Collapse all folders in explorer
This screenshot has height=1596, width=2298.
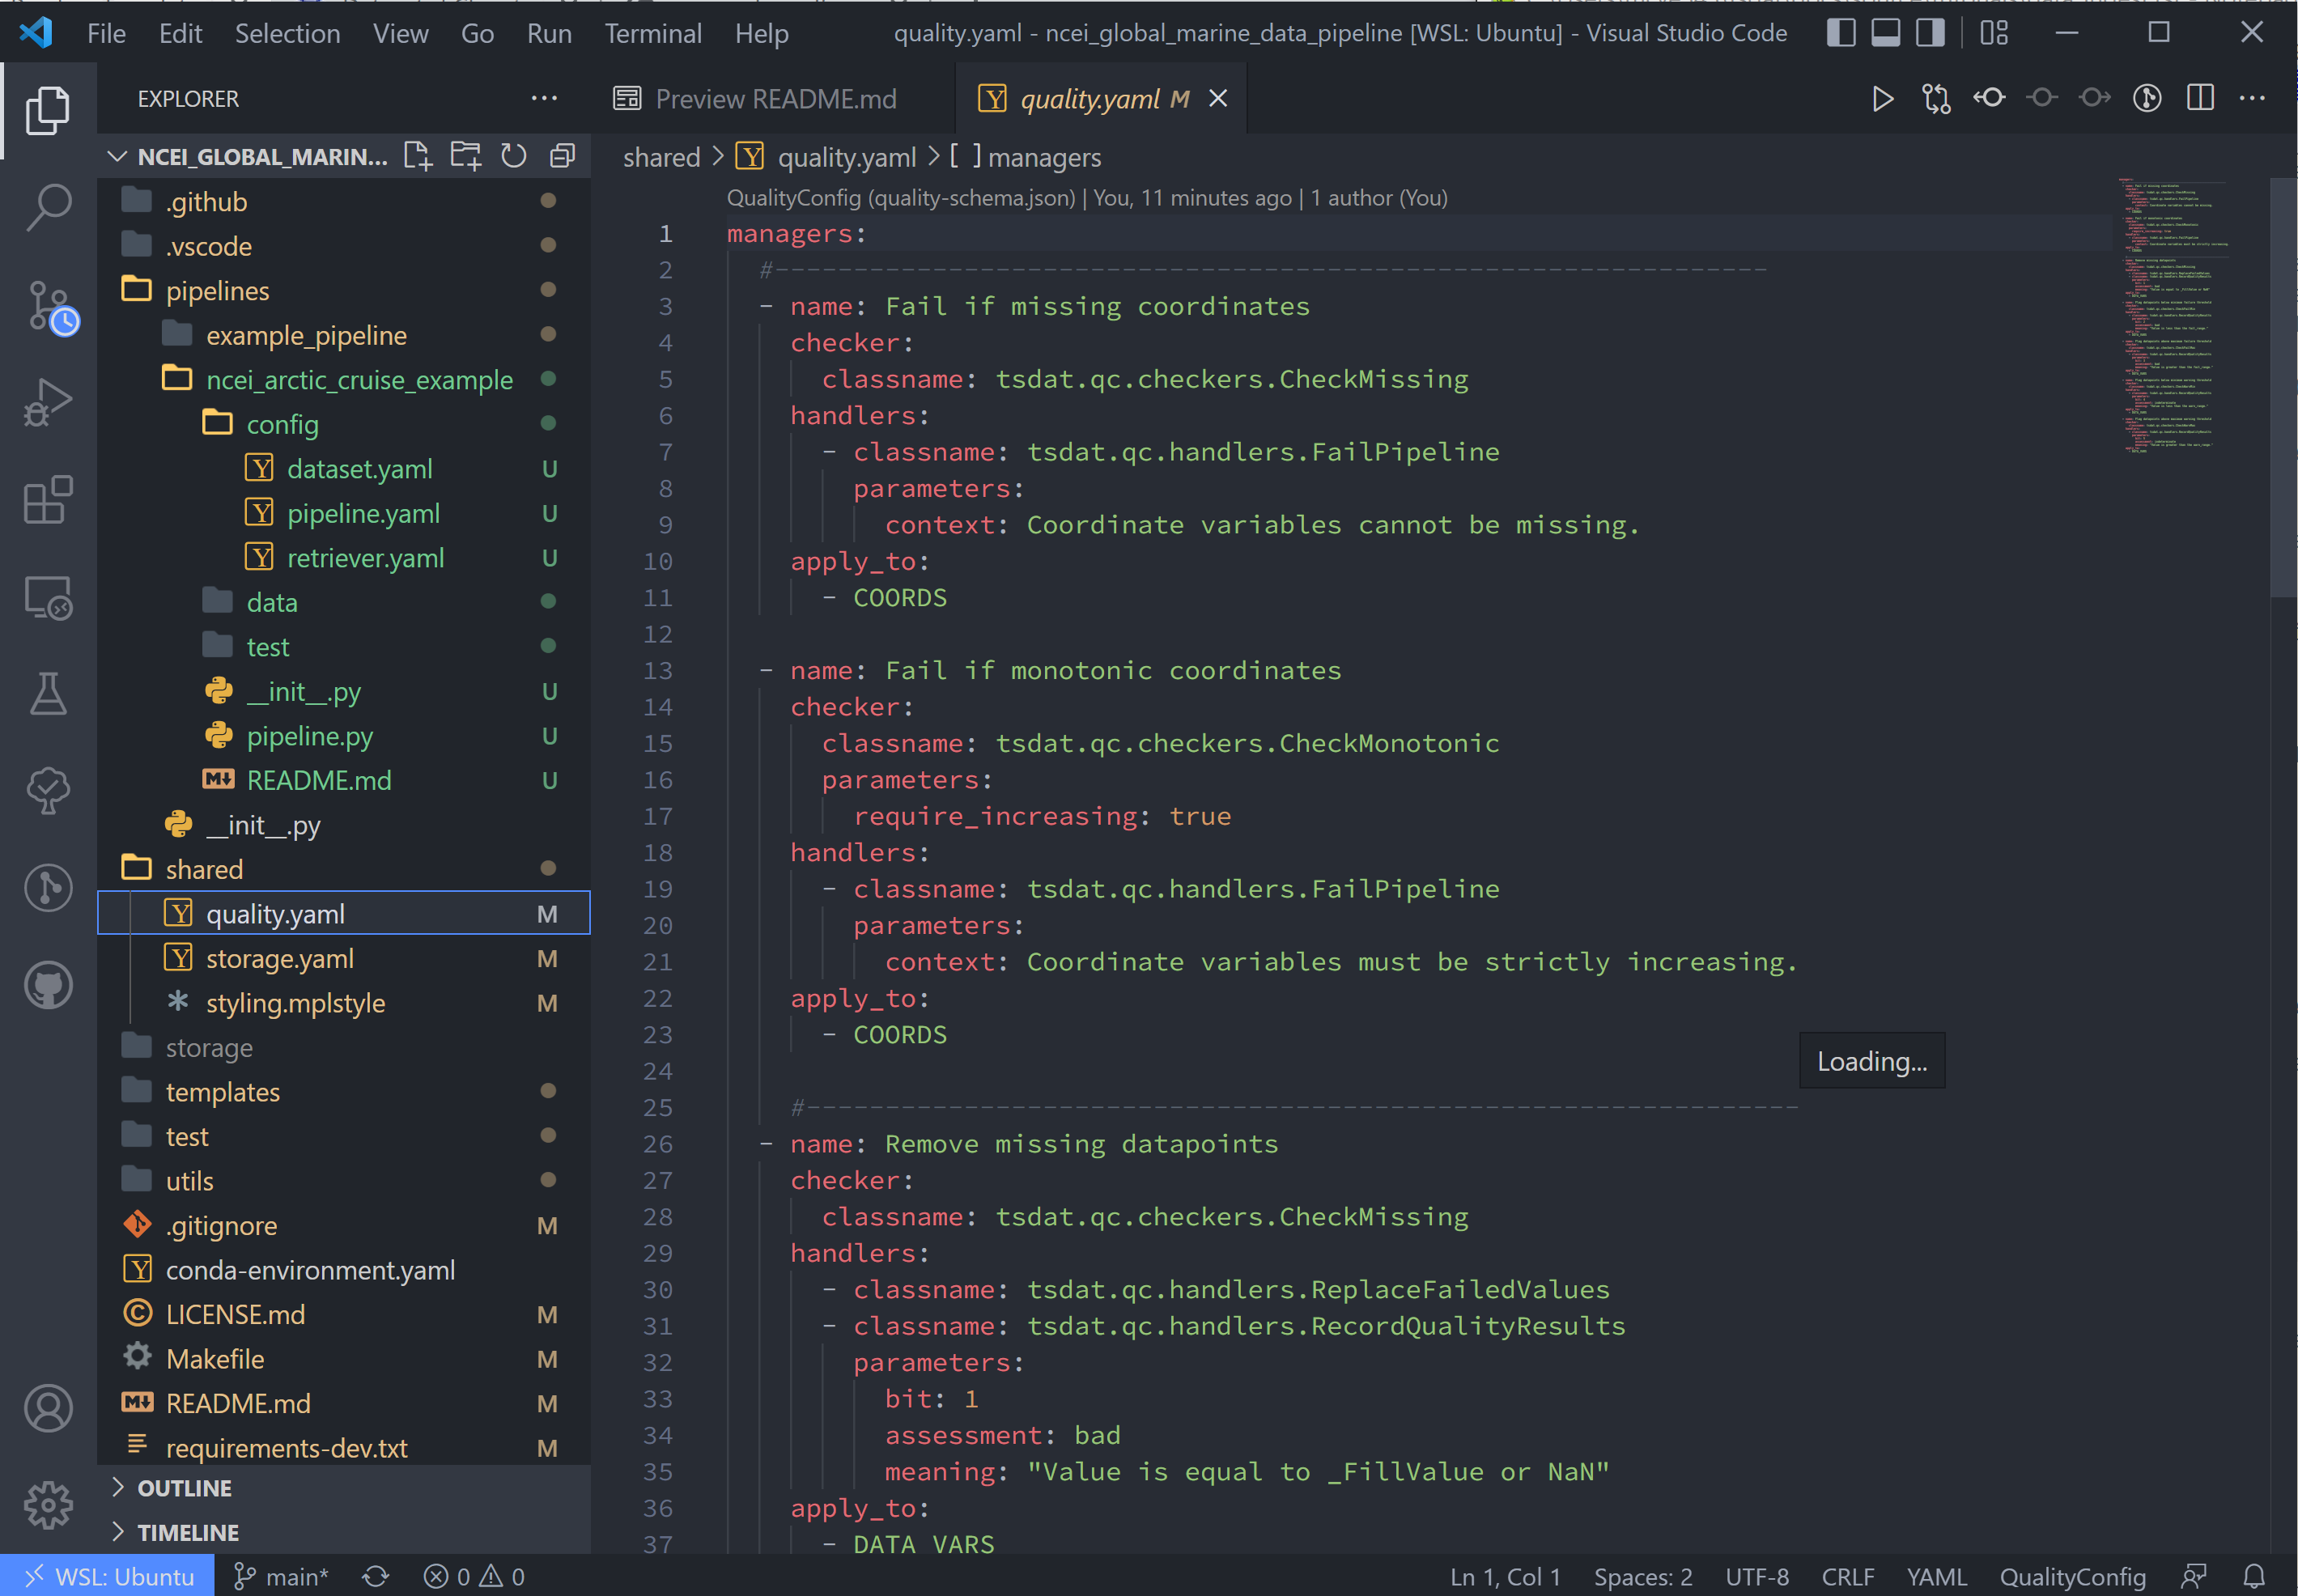[x=562, y=156]
